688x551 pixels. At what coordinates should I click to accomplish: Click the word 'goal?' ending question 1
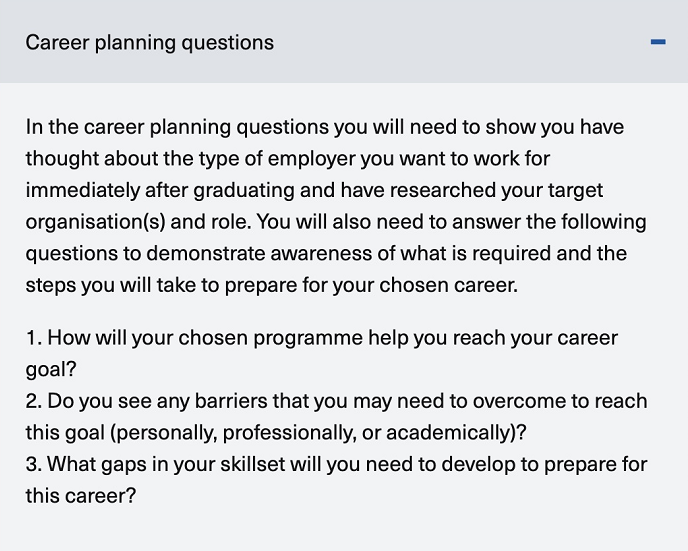point(51,369)
